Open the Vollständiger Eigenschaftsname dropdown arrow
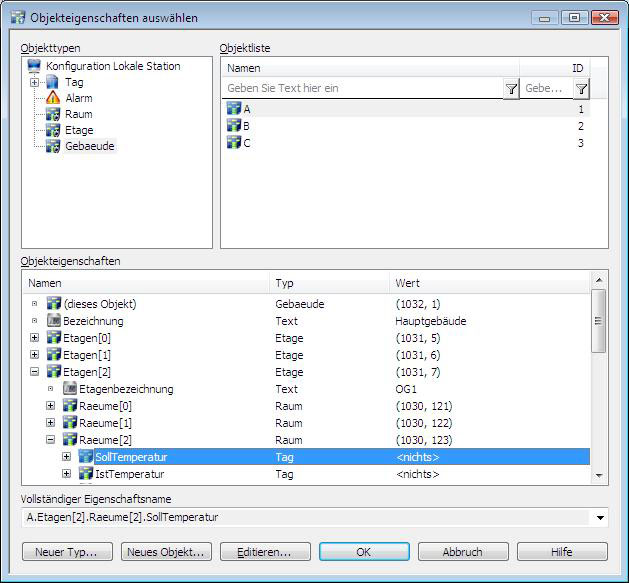 600,518
